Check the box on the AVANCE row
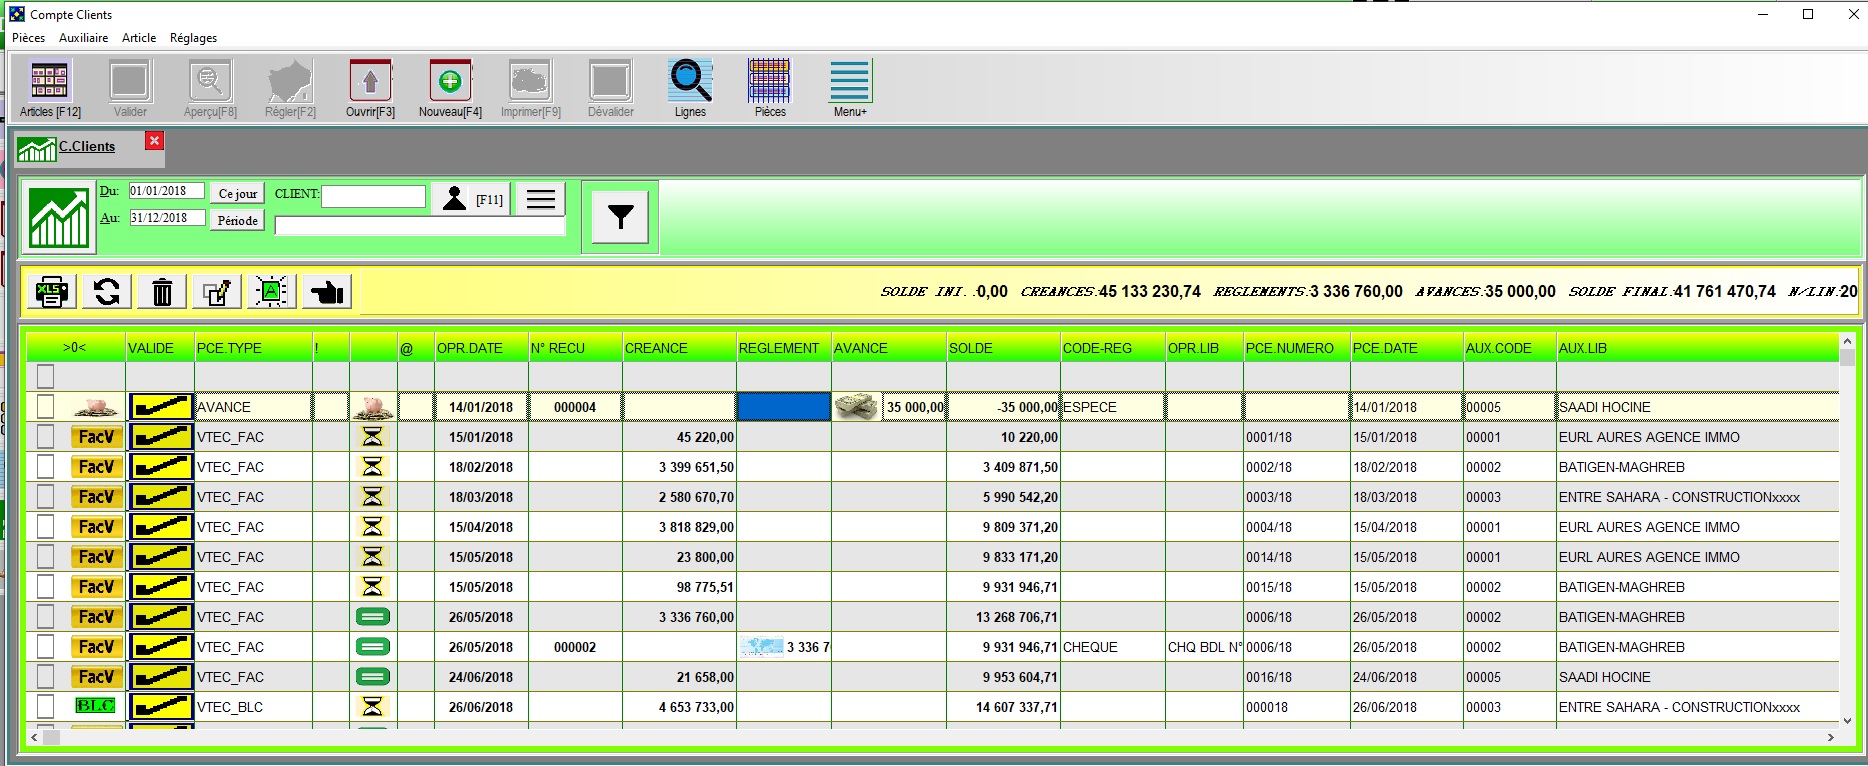Image resolution: width=1868 pixels, height=766 pixels. pos(45,407)
